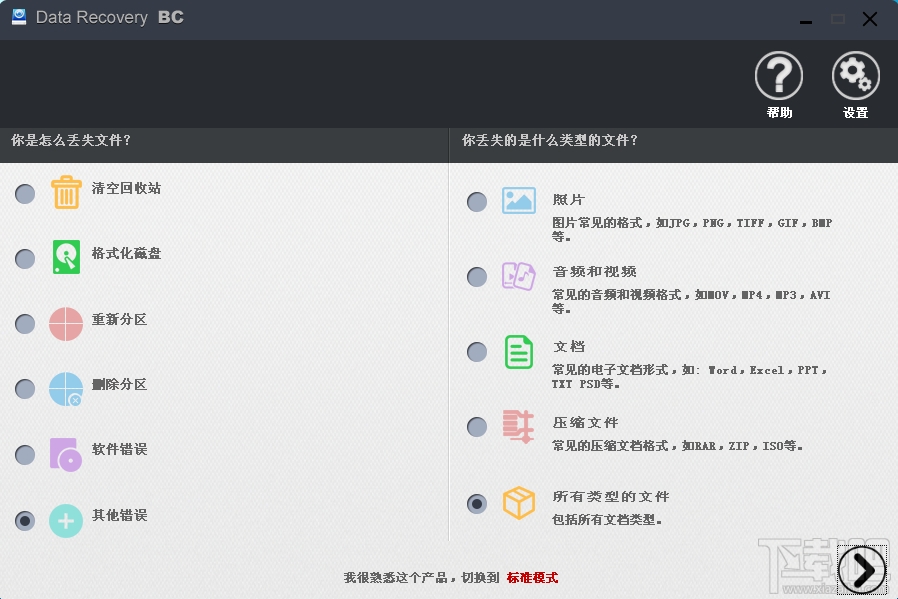Select the 清空回收站 radio button
The width and height of the screenshot is (898, 599).
24,193
